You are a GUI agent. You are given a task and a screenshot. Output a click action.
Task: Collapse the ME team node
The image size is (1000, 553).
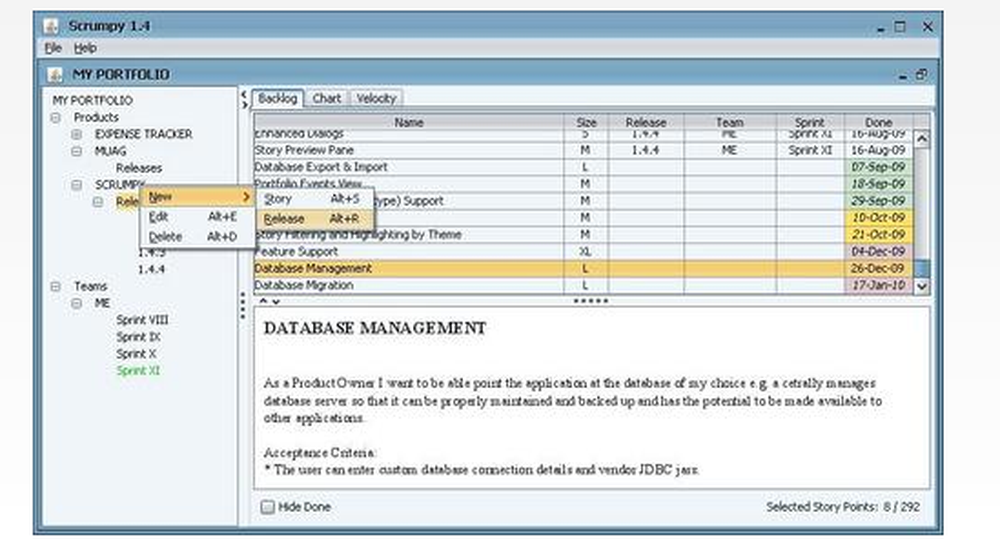pyautogui.click(x=77, y=304)
